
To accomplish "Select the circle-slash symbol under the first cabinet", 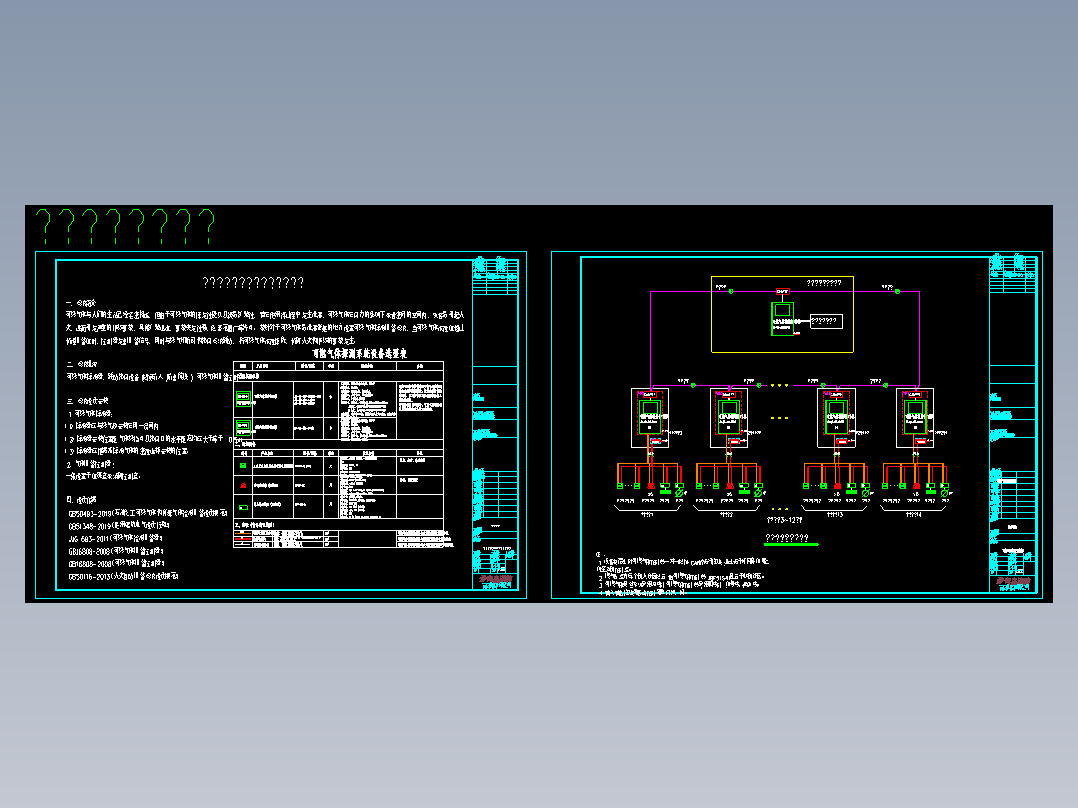I will pos(679,493).
